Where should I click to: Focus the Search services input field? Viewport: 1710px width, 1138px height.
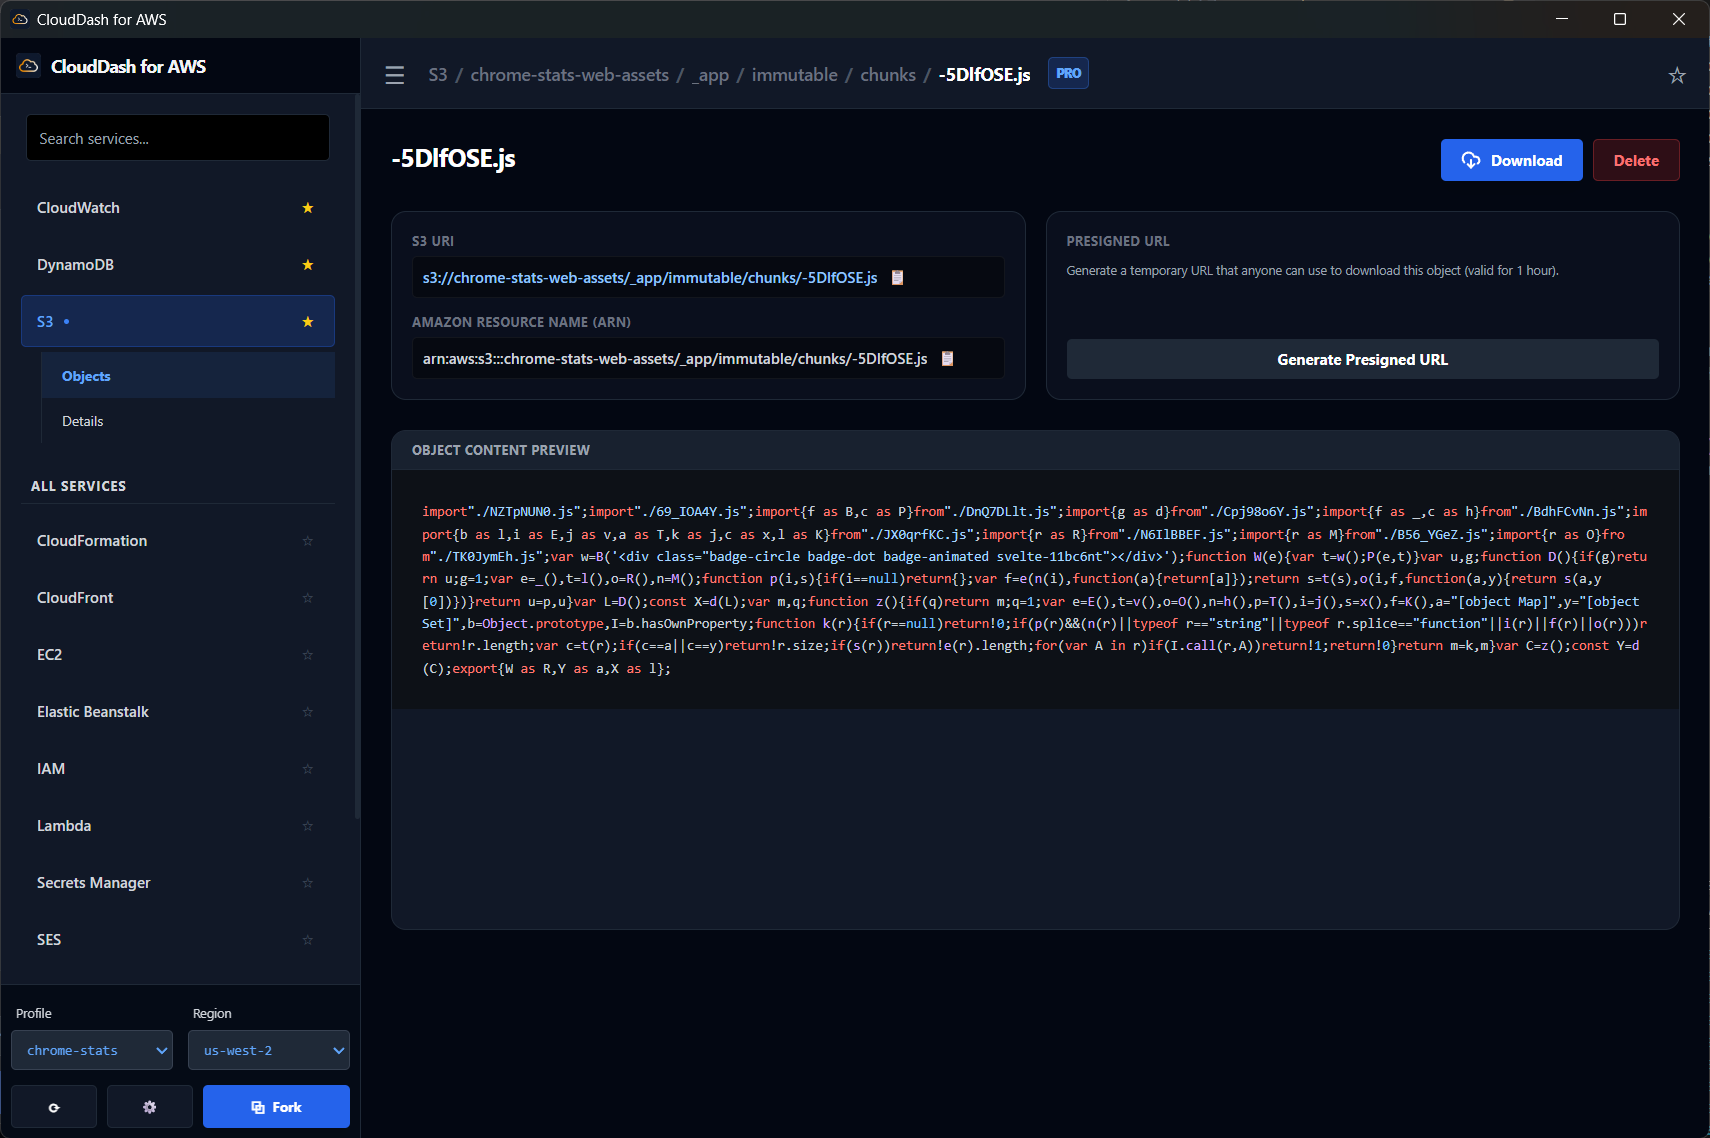(178, 138)
